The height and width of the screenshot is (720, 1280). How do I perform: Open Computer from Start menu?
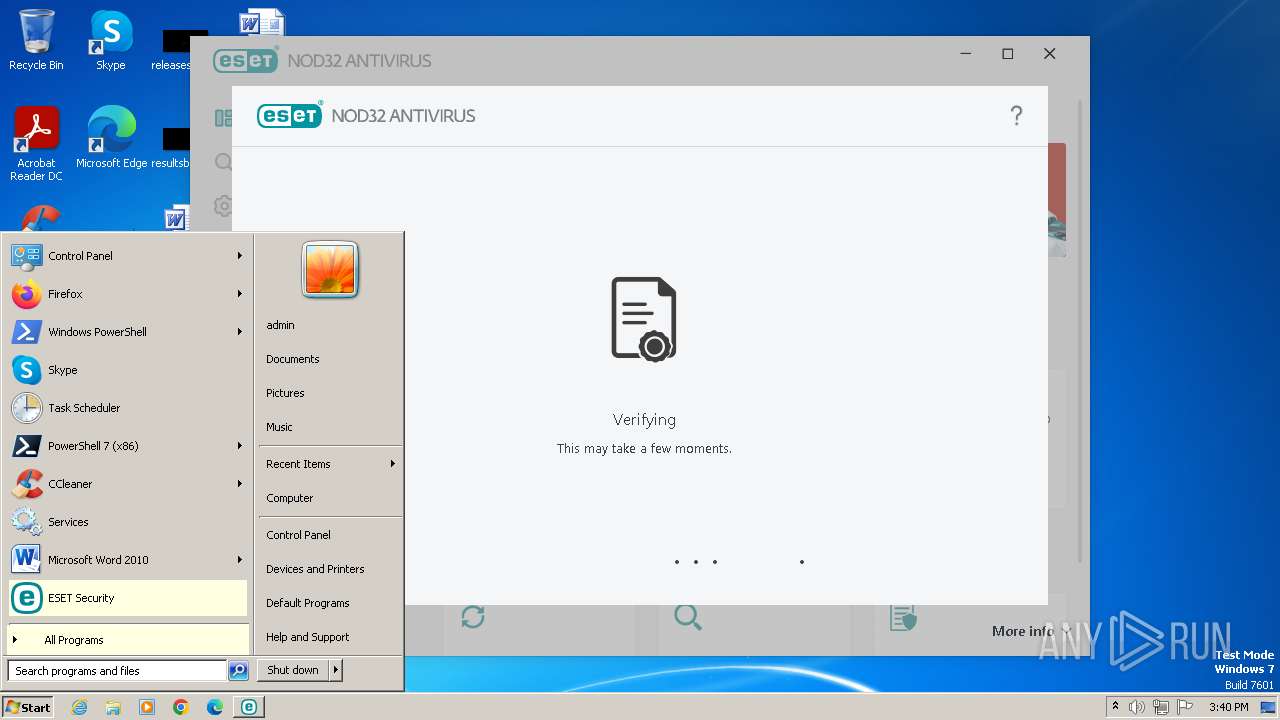[x=330, y=498]
